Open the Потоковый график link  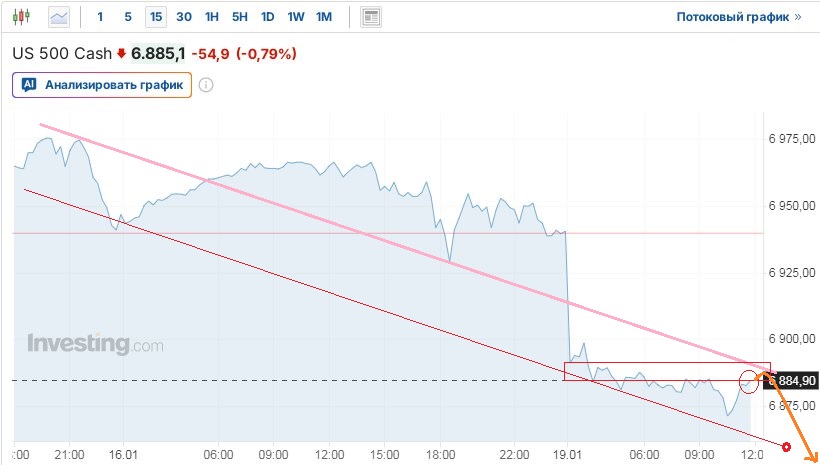(x=733, y=17)
